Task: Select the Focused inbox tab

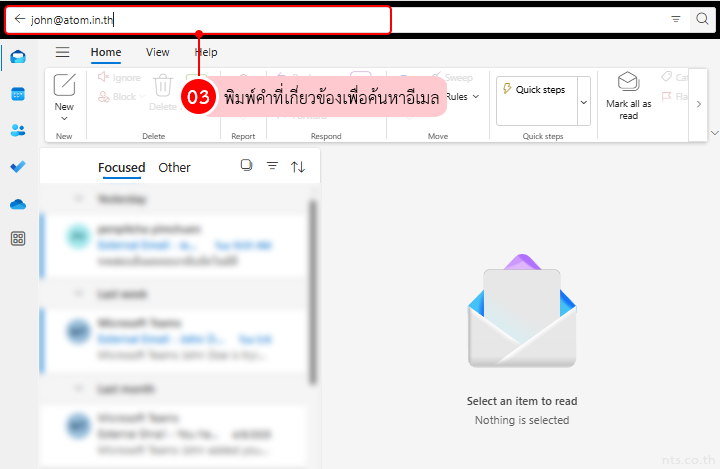Action: (x=121, y=168)
